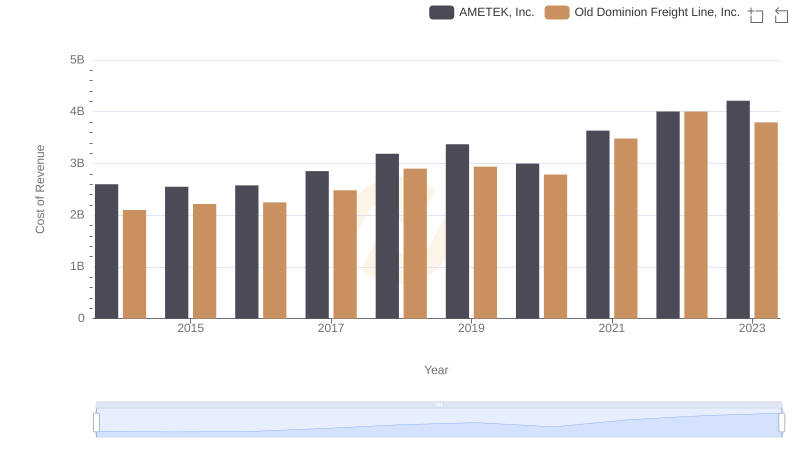Screen dimensions: 800x461
Task: Select the Old Dominion bar for 2016
Action: click(274, 261)
